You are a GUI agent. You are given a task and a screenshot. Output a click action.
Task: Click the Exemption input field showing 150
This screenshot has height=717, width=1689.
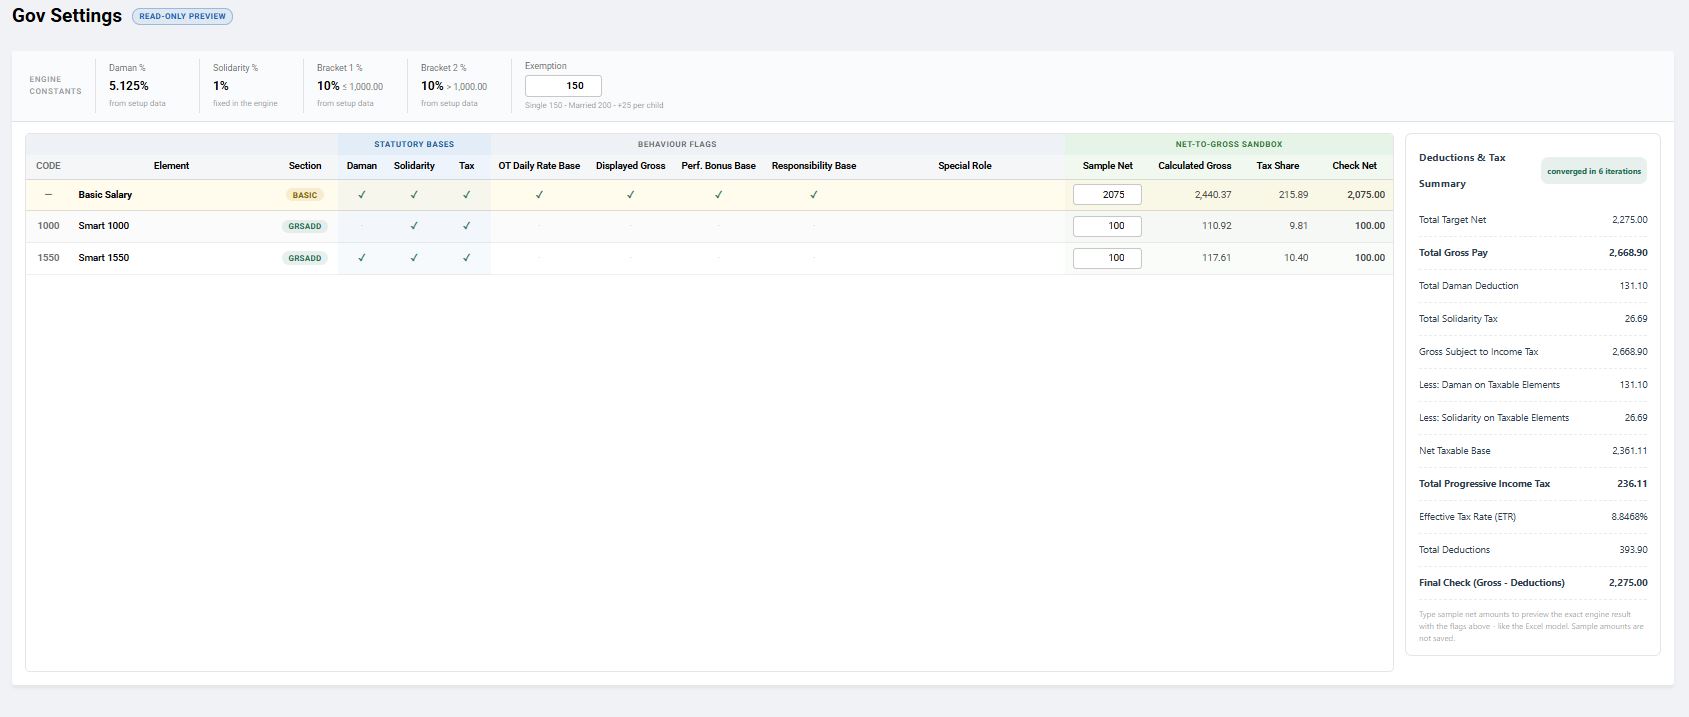click(x=563, y=86)
